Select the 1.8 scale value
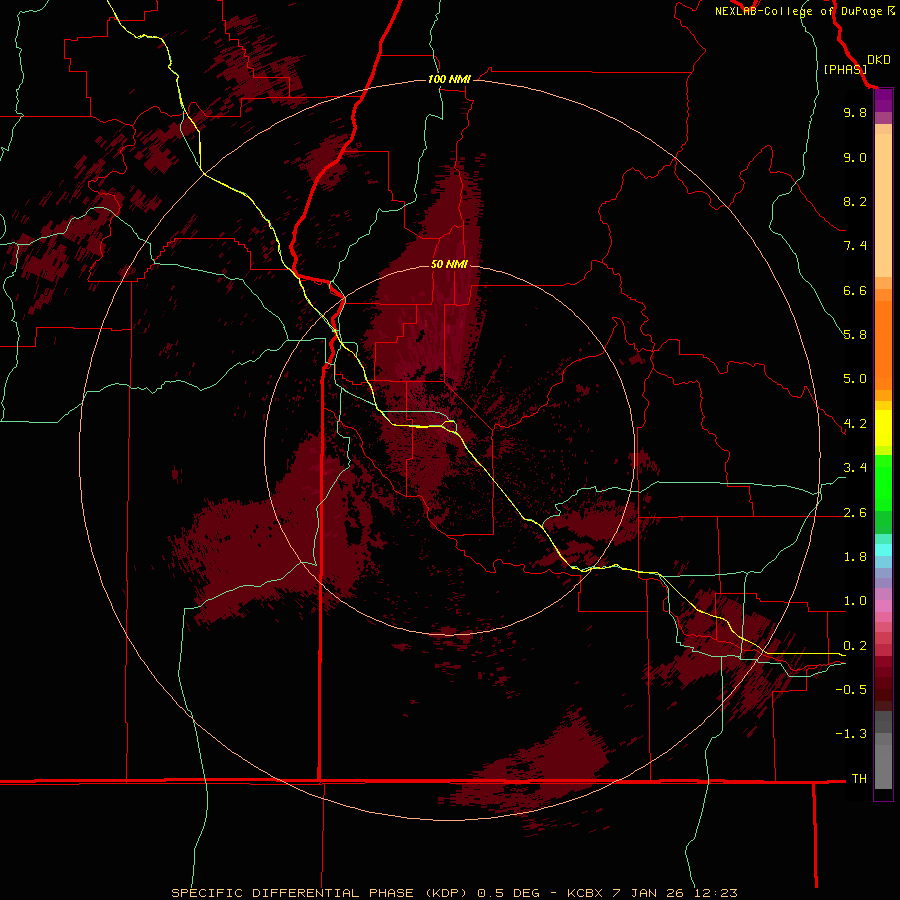 [x=855, y=557]
